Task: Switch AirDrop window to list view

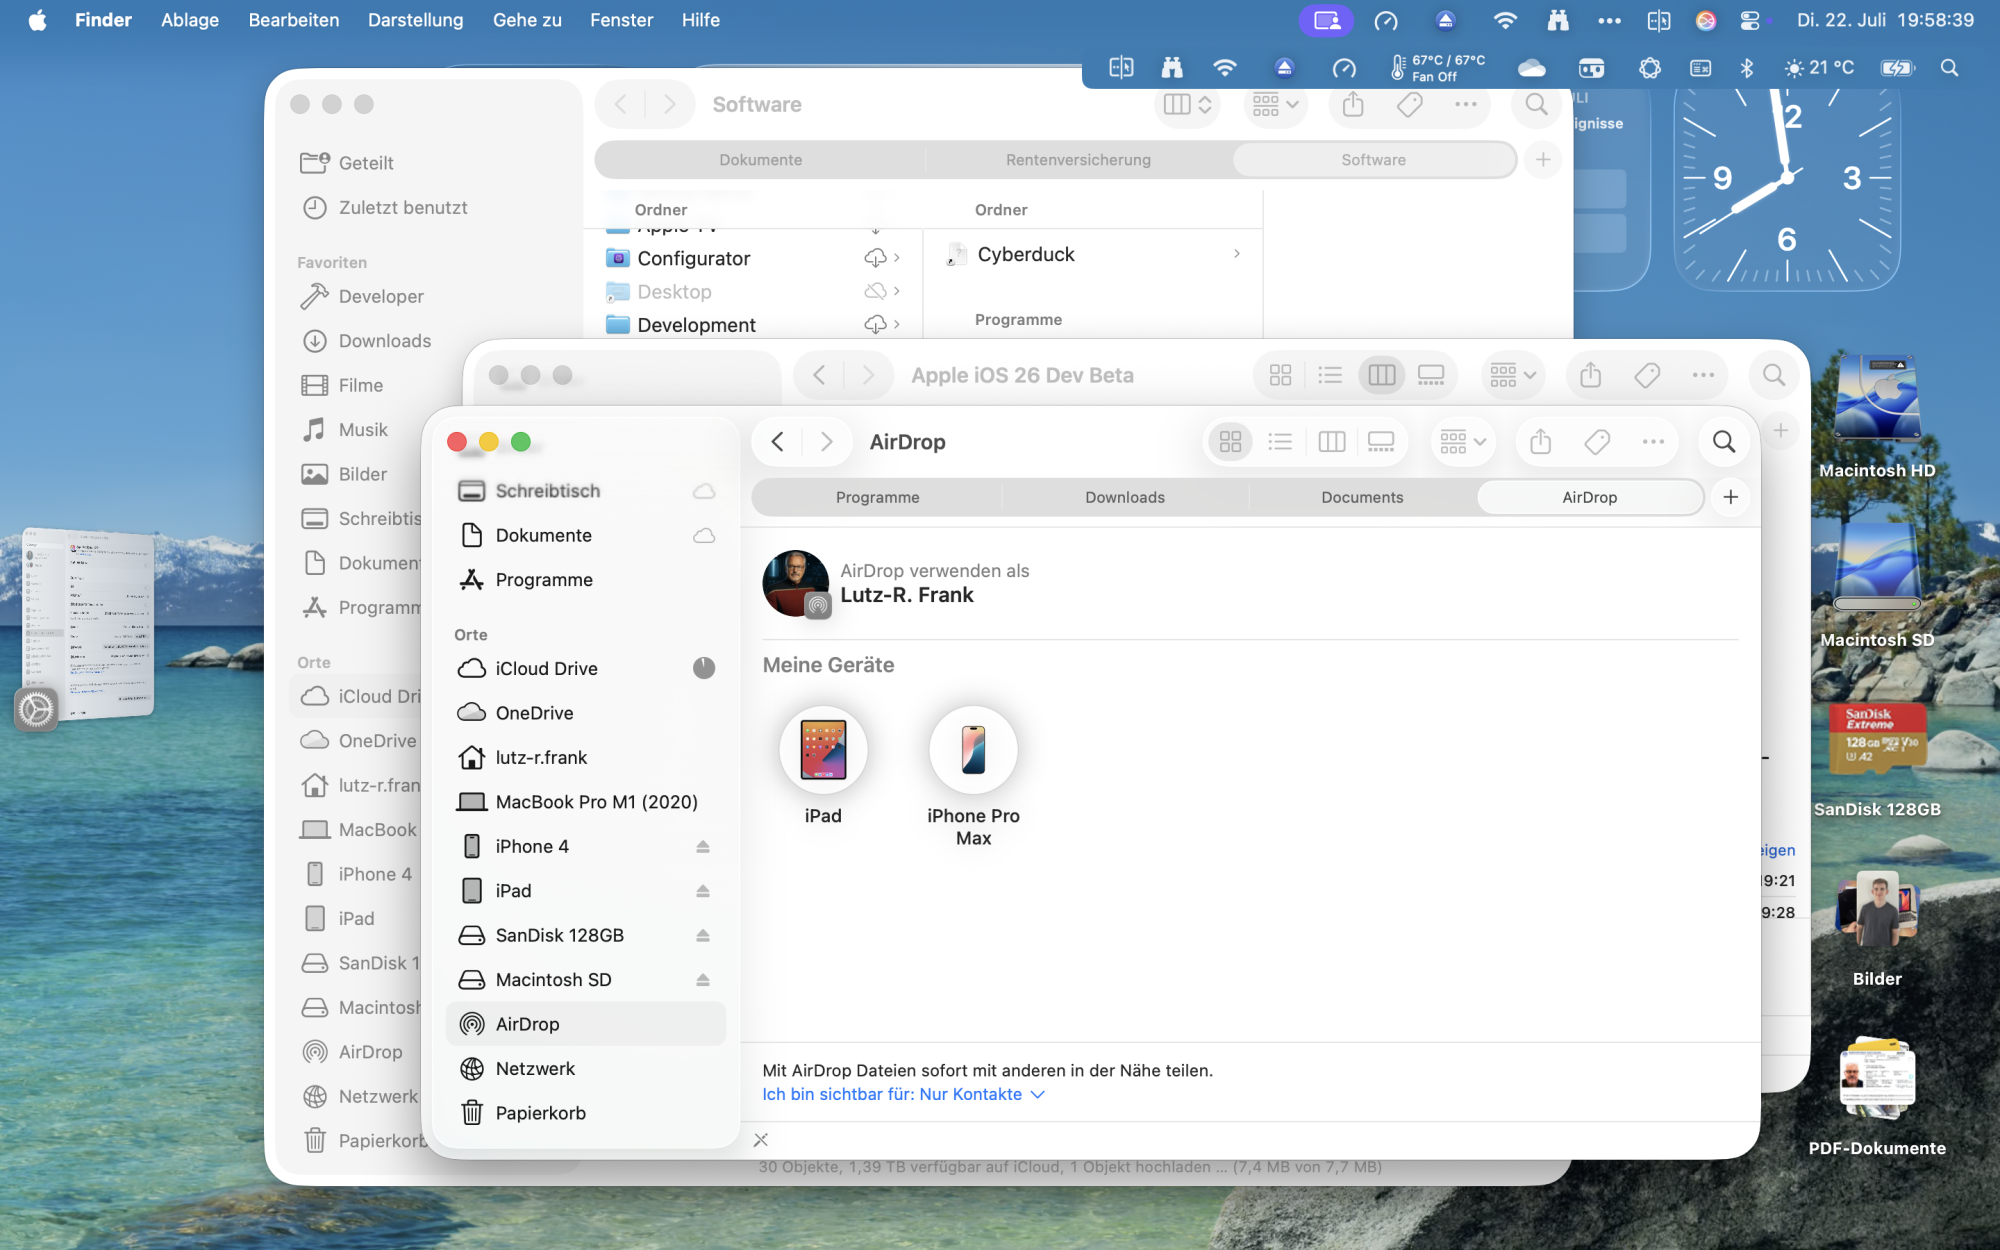Action: (x=1280, y=442)
